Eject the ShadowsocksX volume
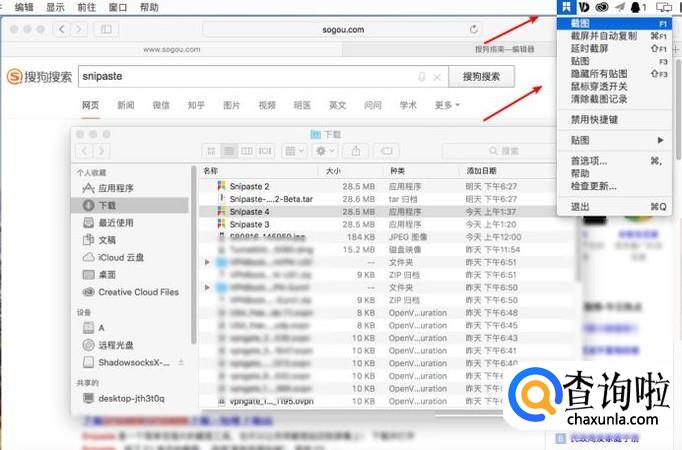The image size is (682, 450). click(x=181, y=362)
